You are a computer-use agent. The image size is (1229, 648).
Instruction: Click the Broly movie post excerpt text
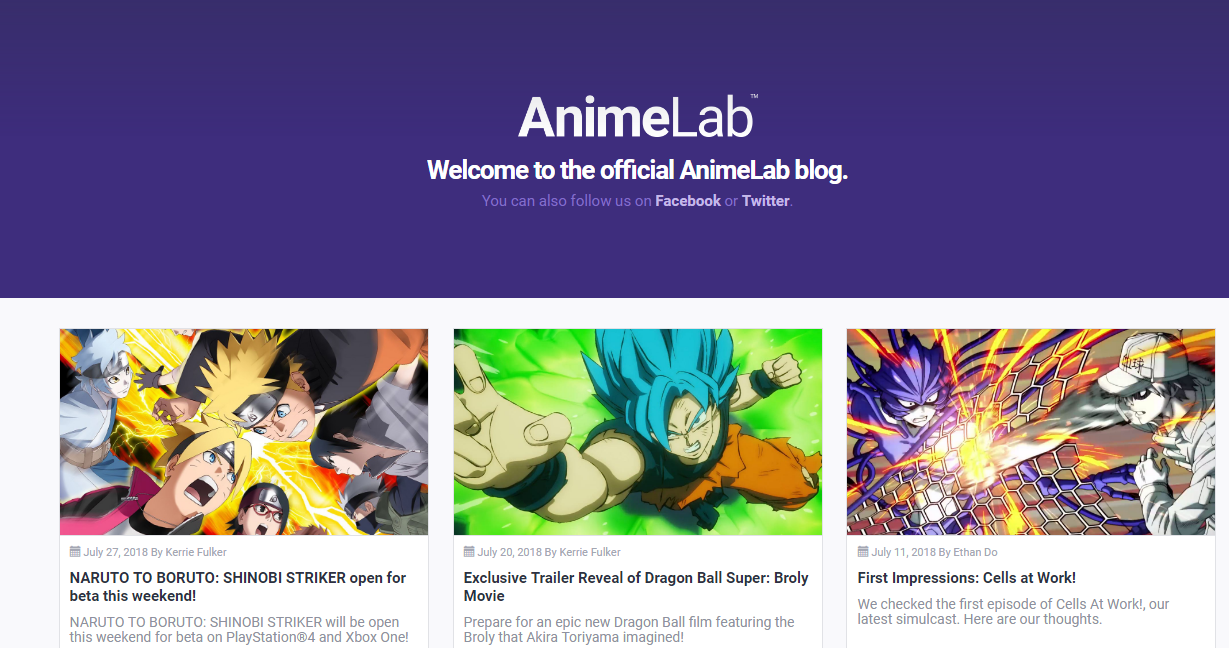pyautogui.click(x=630, y=630)
